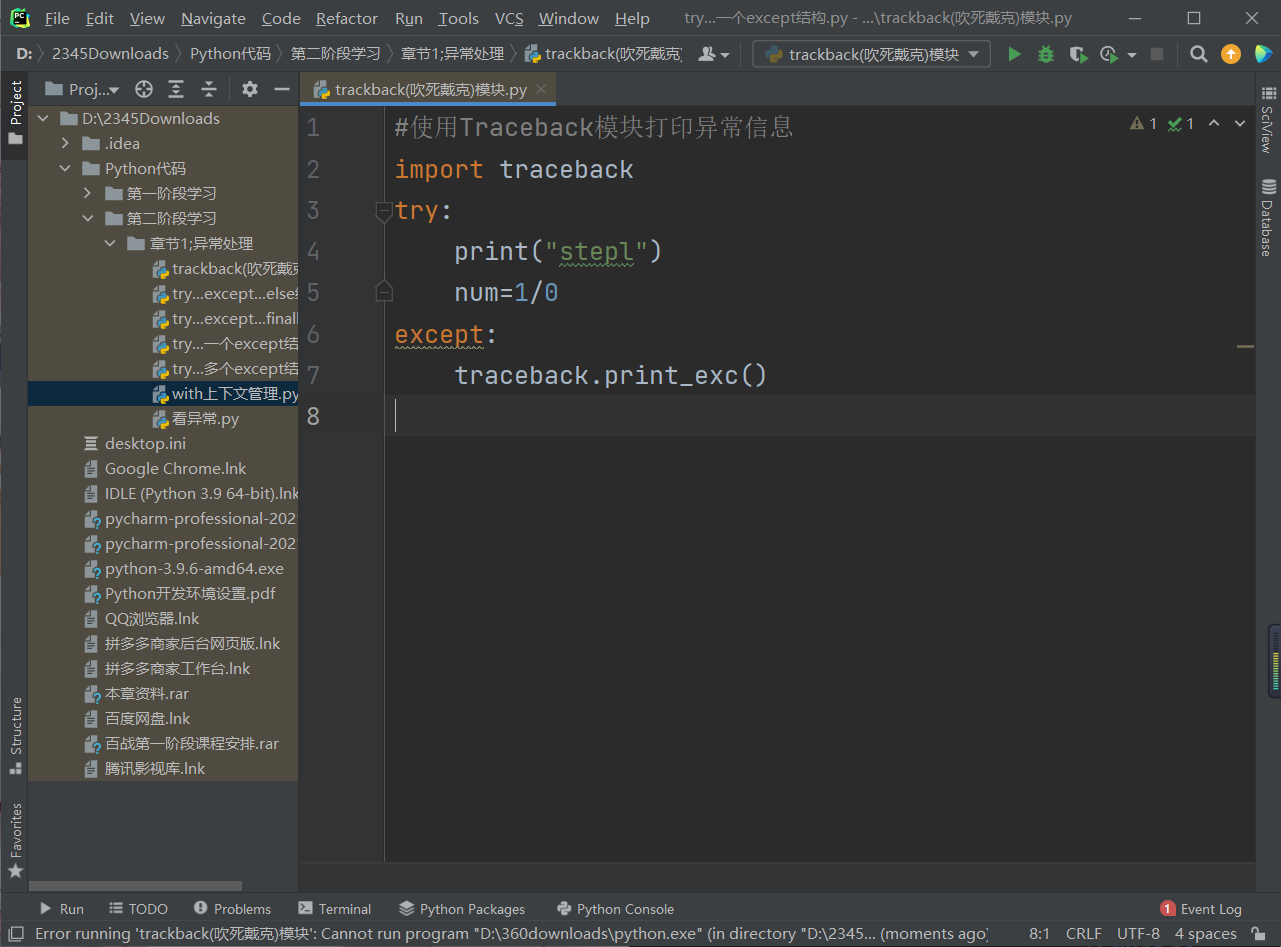Image resolution: width=1281 pixels, height=947 pixels.
Task: Select 百度网盘.lnk file
Action: point(163,718)
